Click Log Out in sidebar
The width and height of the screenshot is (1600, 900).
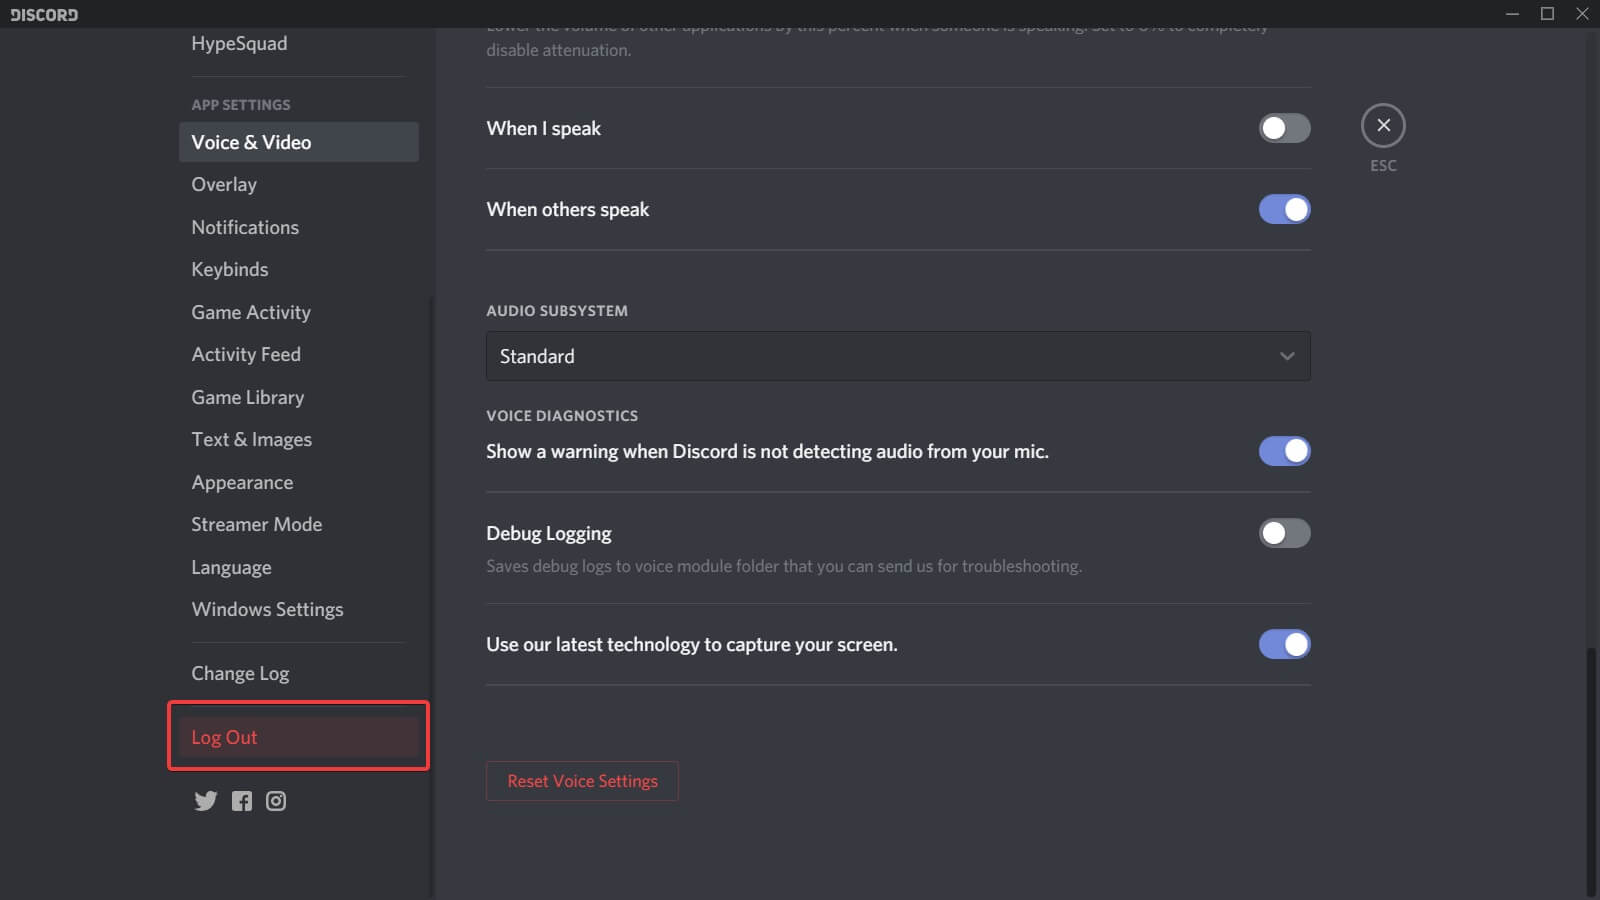(298, 737)
